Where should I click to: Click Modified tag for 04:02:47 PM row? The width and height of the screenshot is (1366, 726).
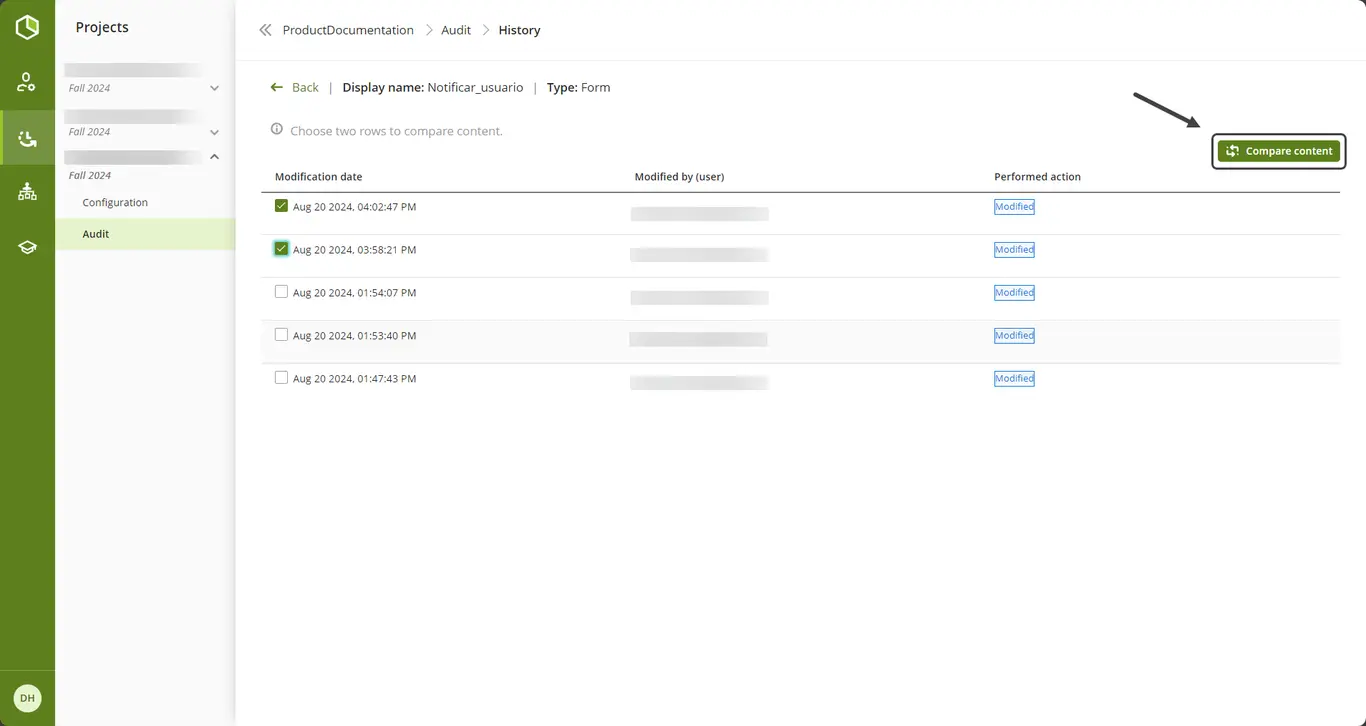coord(1014,207)
